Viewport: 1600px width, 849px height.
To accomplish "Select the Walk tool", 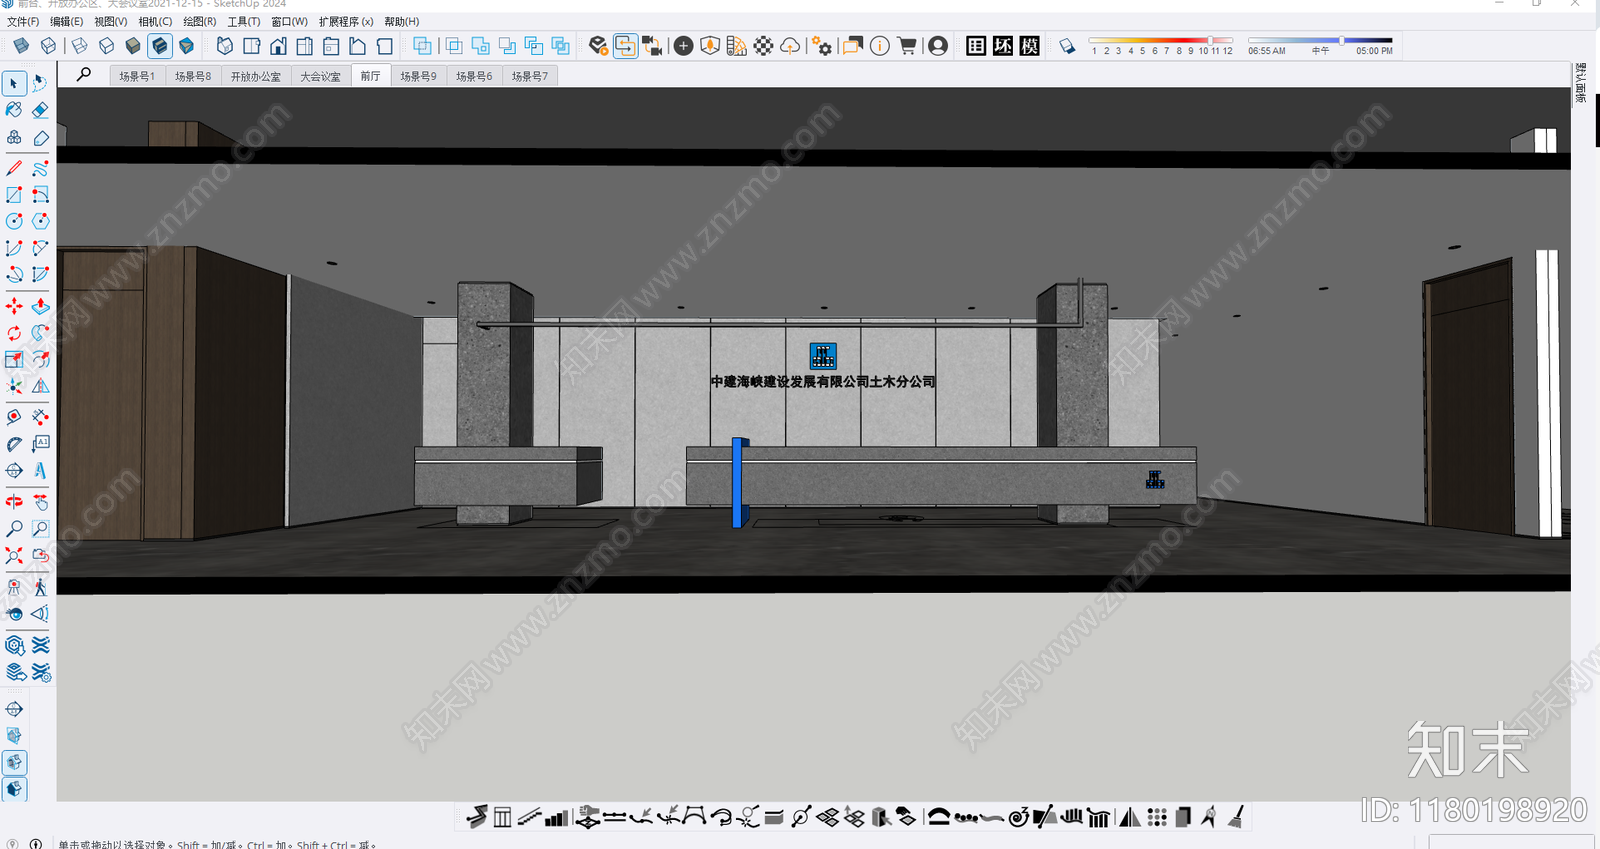I will pyautogui.click(x=40, y=587).
